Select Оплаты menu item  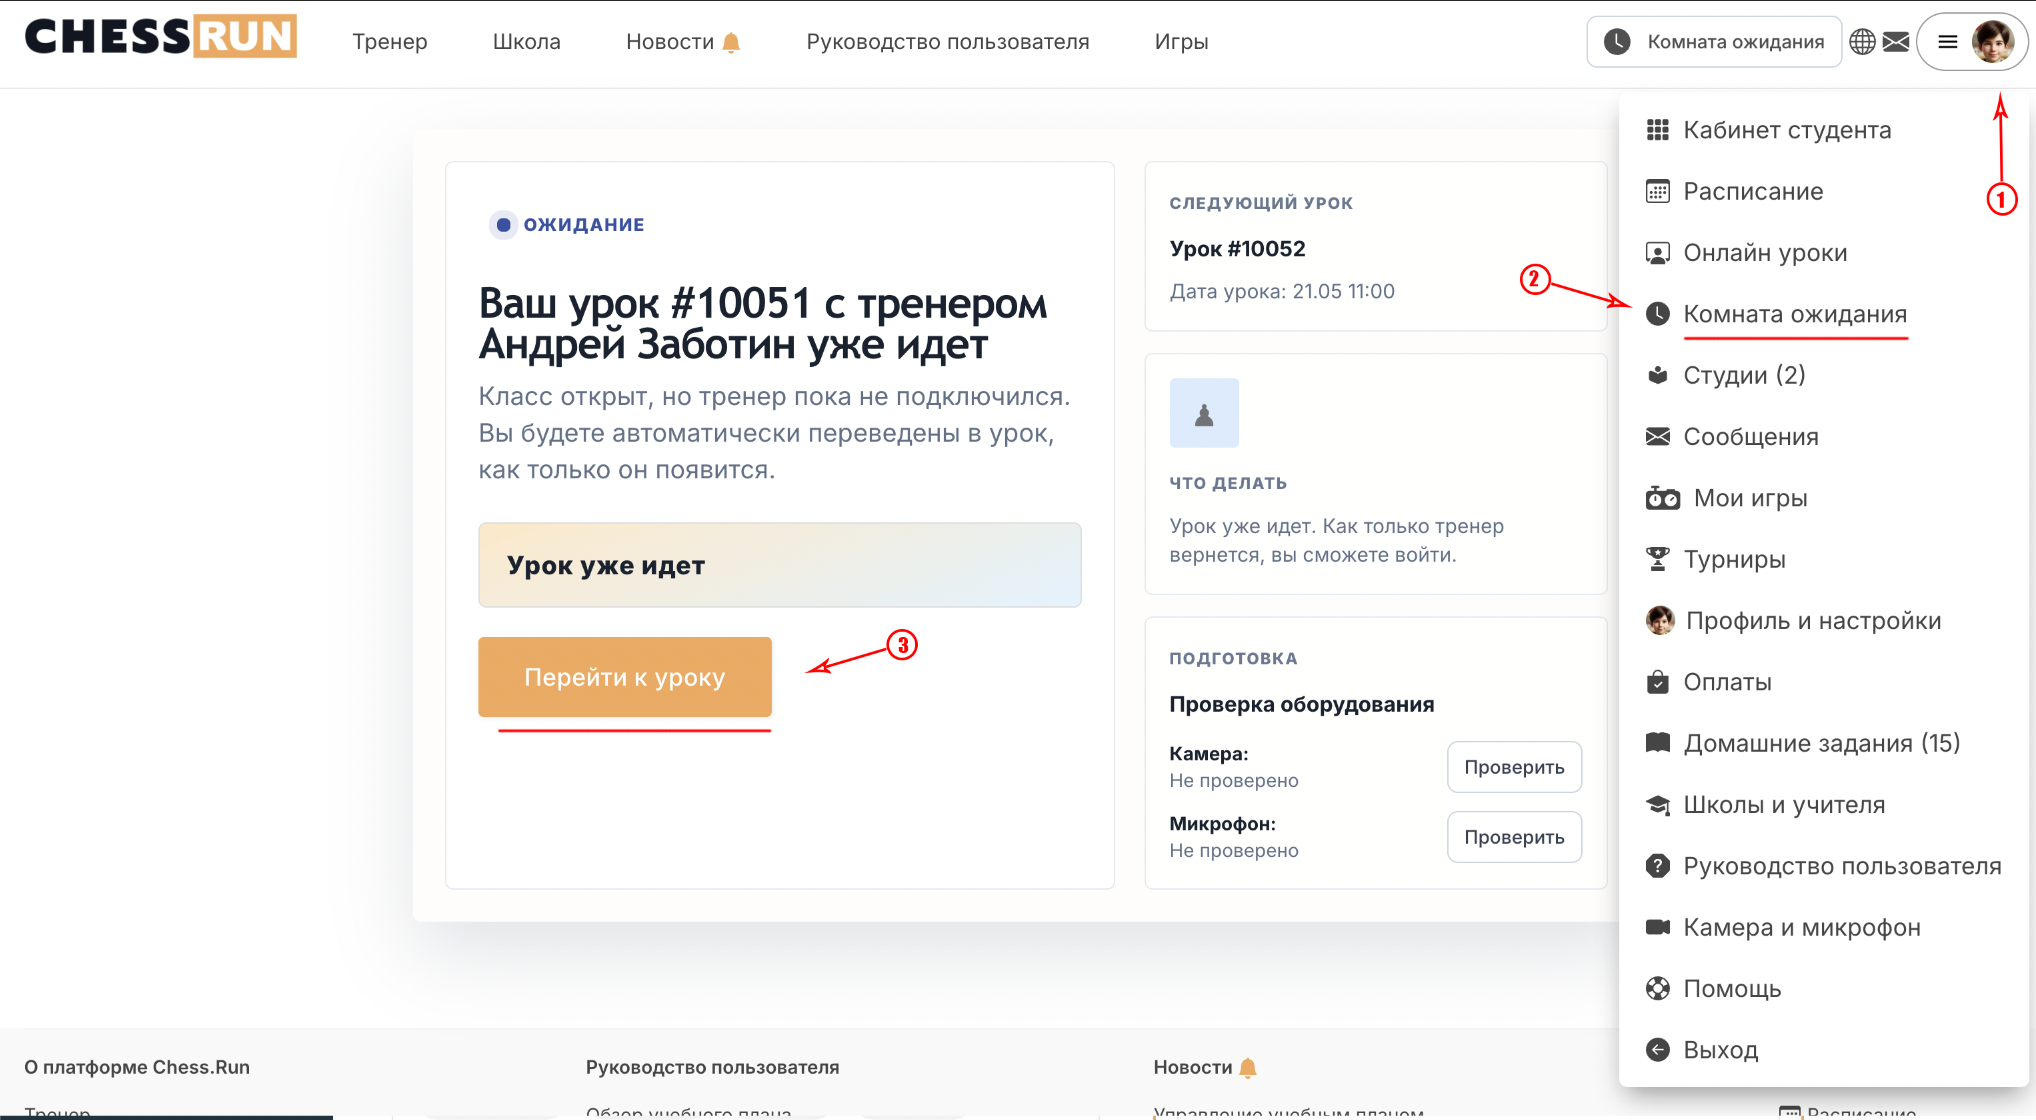pos(1727,682)
